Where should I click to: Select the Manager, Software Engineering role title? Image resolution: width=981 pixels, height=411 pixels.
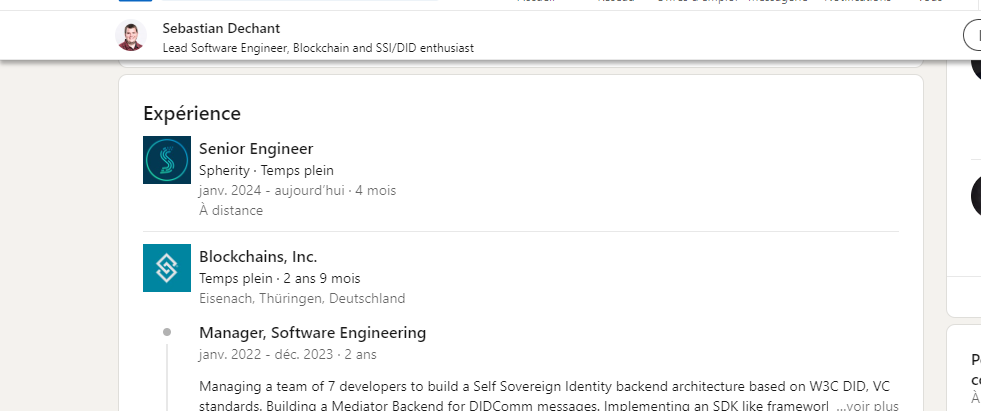pos(312,333)
